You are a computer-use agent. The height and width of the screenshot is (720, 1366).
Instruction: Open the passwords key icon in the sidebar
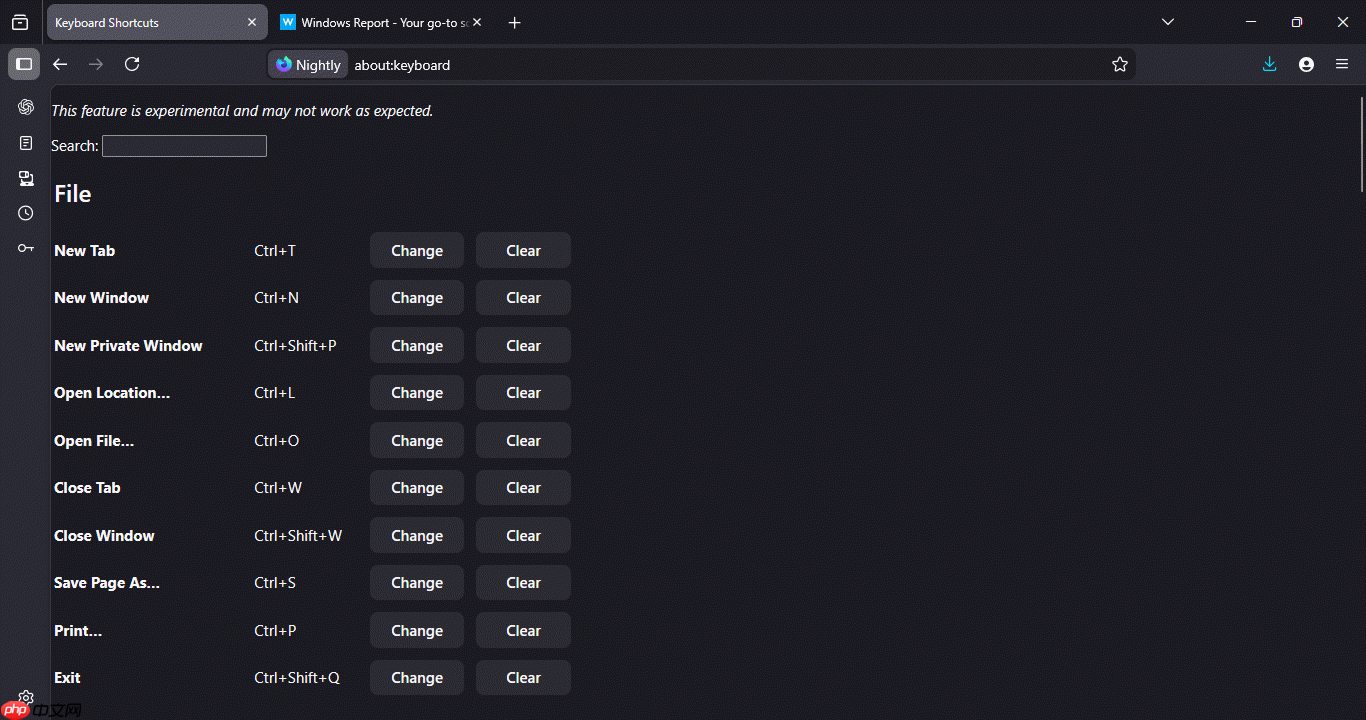(26, 248)
